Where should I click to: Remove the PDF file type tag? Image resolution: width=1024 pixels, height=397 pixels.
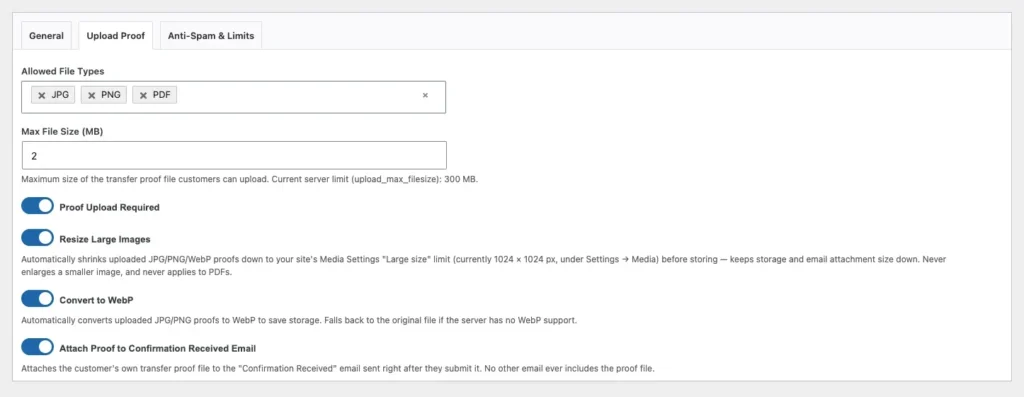click(x=143, y=95)
